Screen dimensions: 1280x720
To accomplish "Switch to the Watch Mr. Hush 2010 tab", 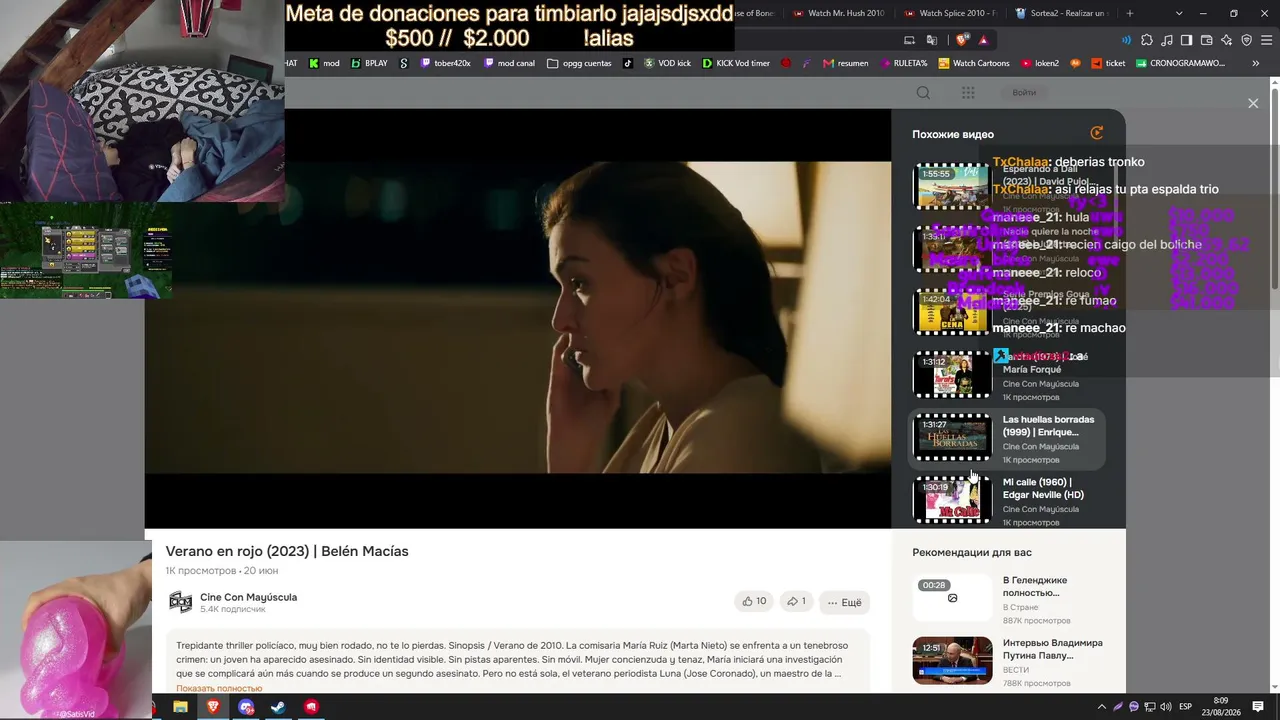I will [x=839, y=13].
